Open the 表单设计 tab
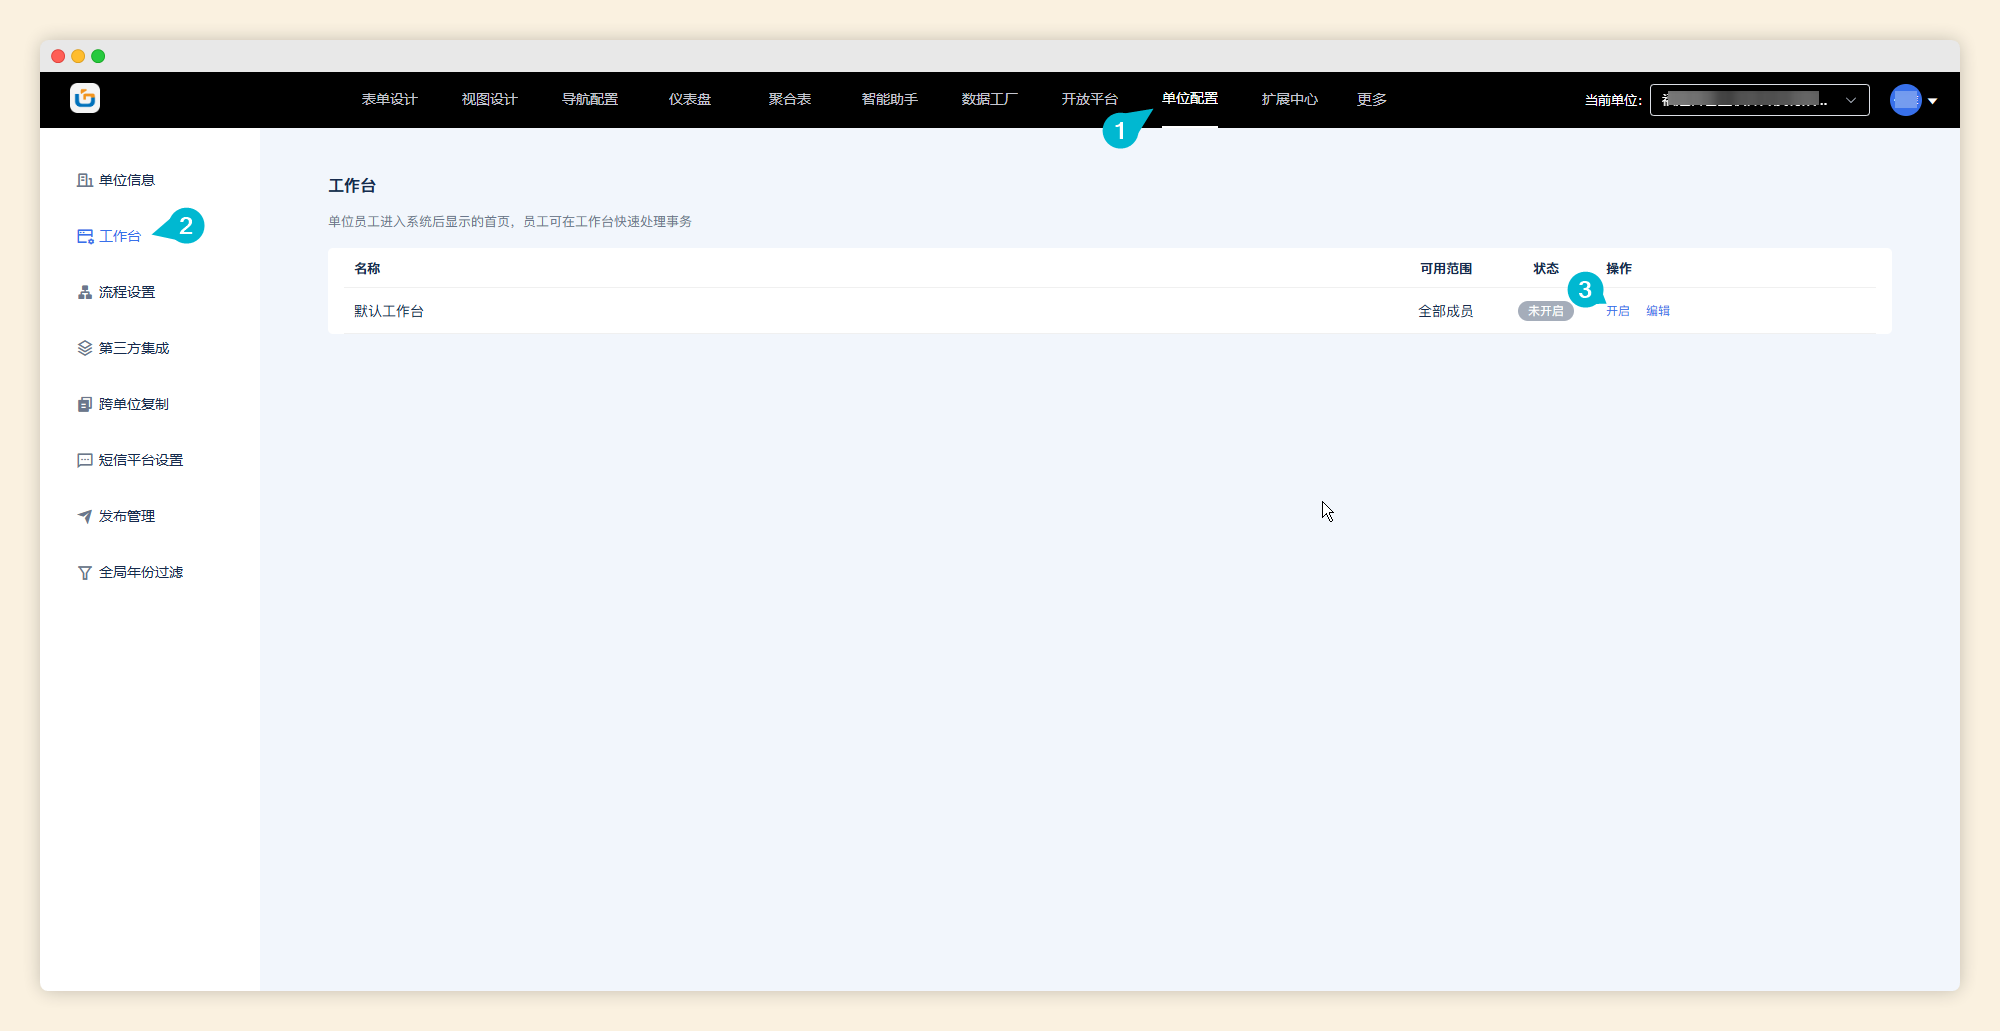This screenshot has width=2000, height=1031. [389, 99]
